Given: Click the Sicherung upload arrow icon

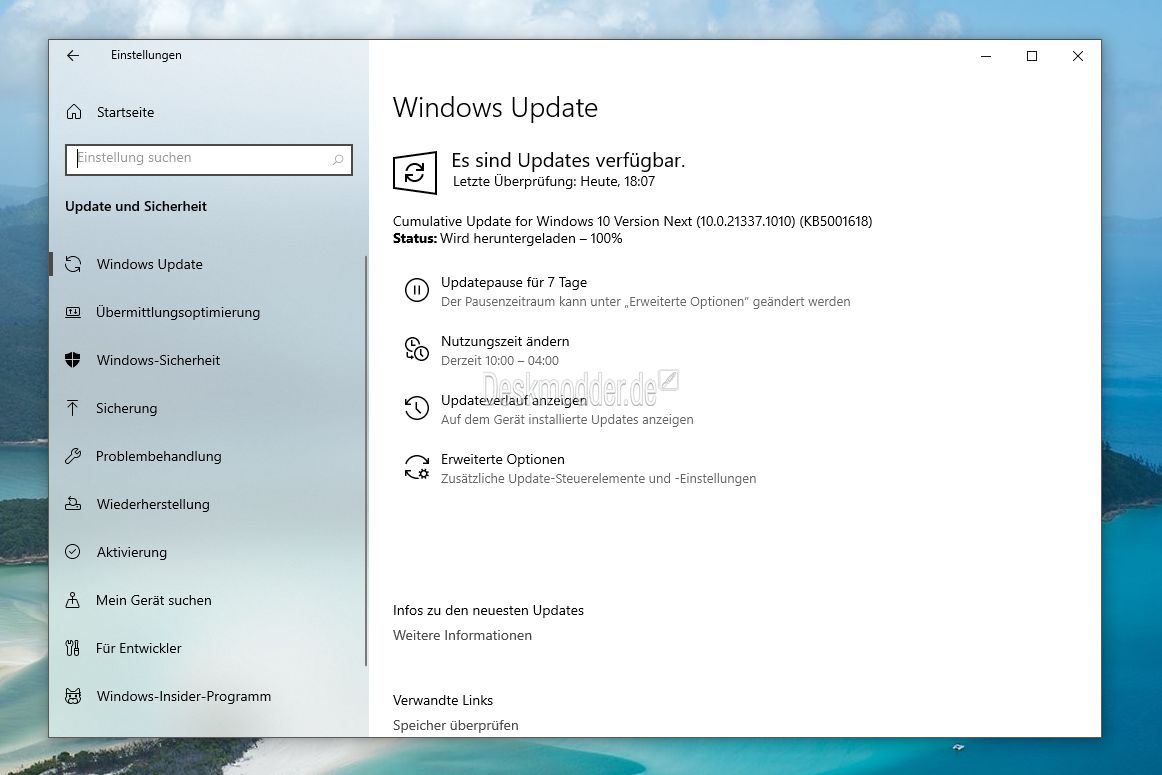Looking at the screenshot, I should [73, 408].
